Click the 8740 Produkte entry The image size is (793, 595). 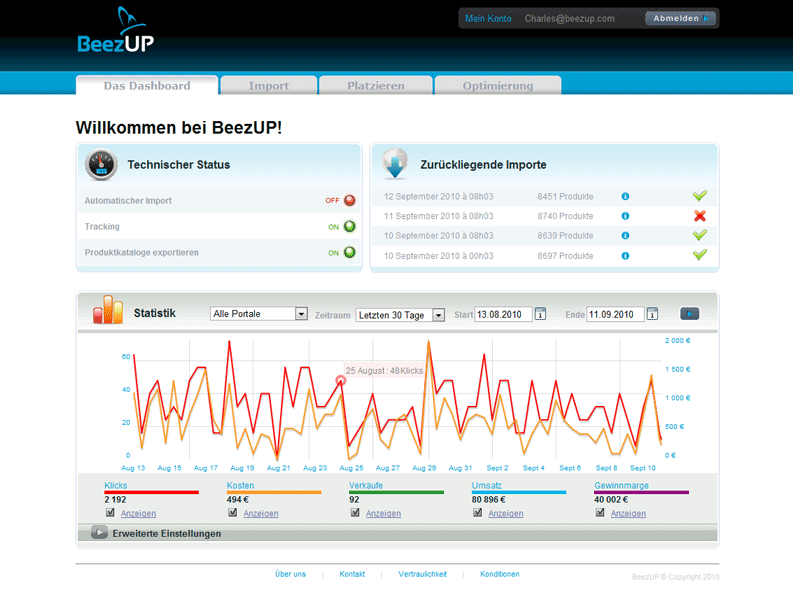(x=565, y=216)
